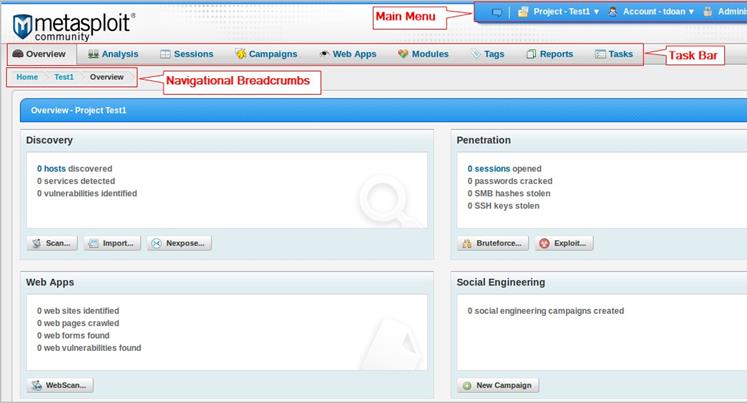Open the '0 hosts' discovered link
The image size is (747, 403).
click(51, 169)
